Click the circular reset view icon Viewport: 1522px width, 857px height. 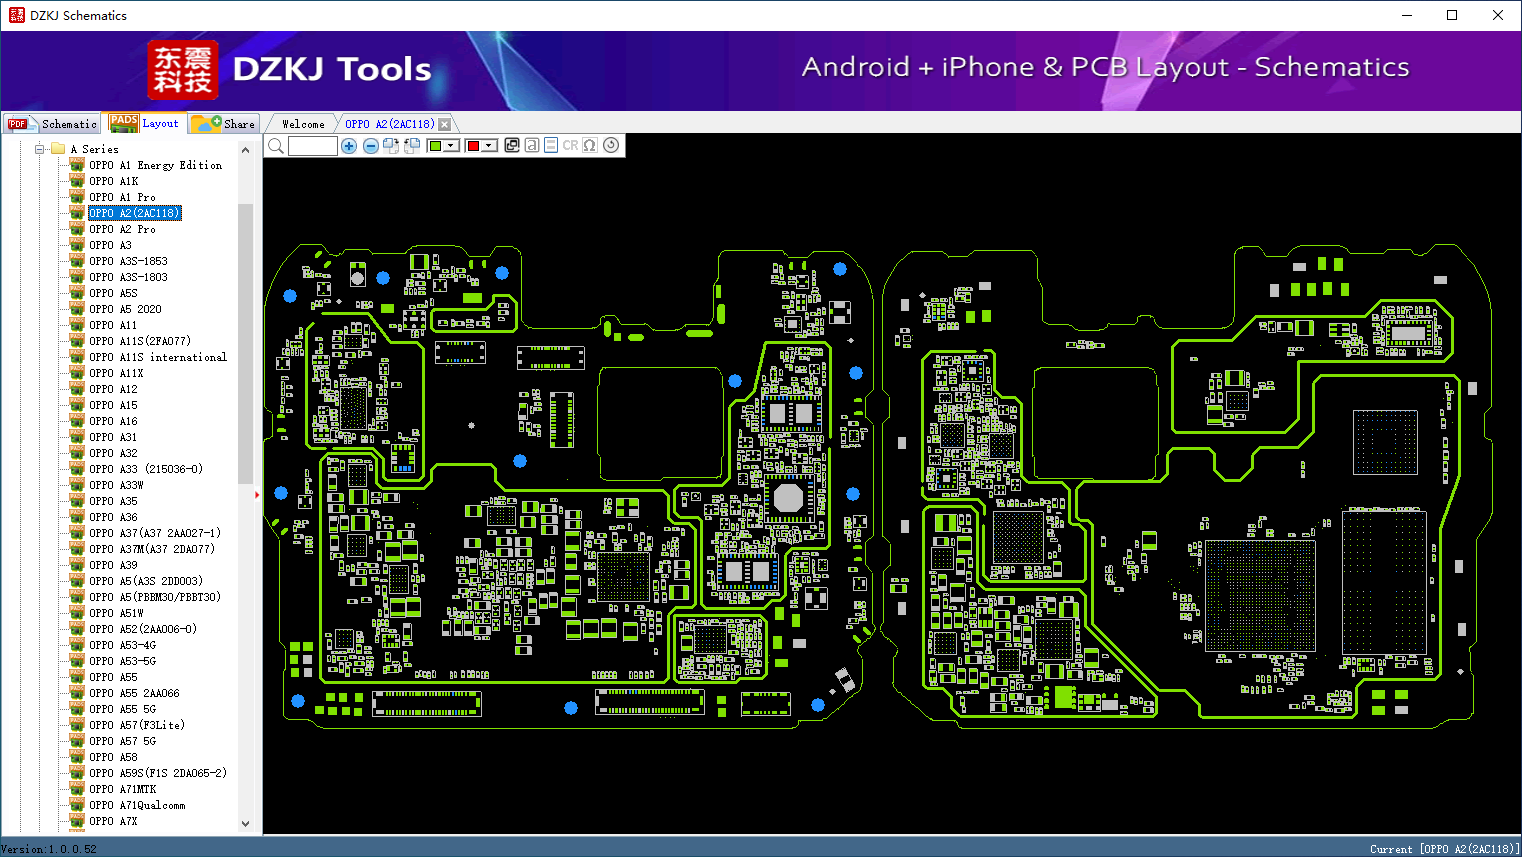point(611,145)
